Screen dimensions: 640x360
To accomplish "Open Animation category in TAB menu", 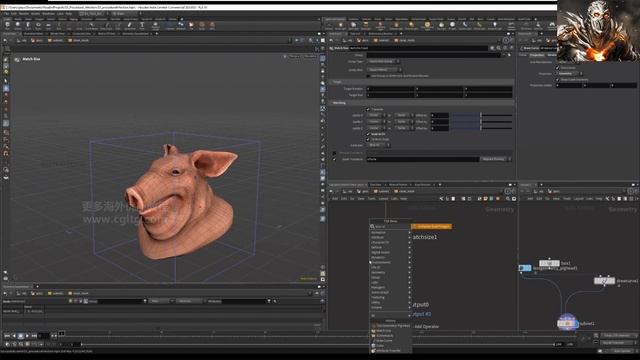I will (378, 233).
